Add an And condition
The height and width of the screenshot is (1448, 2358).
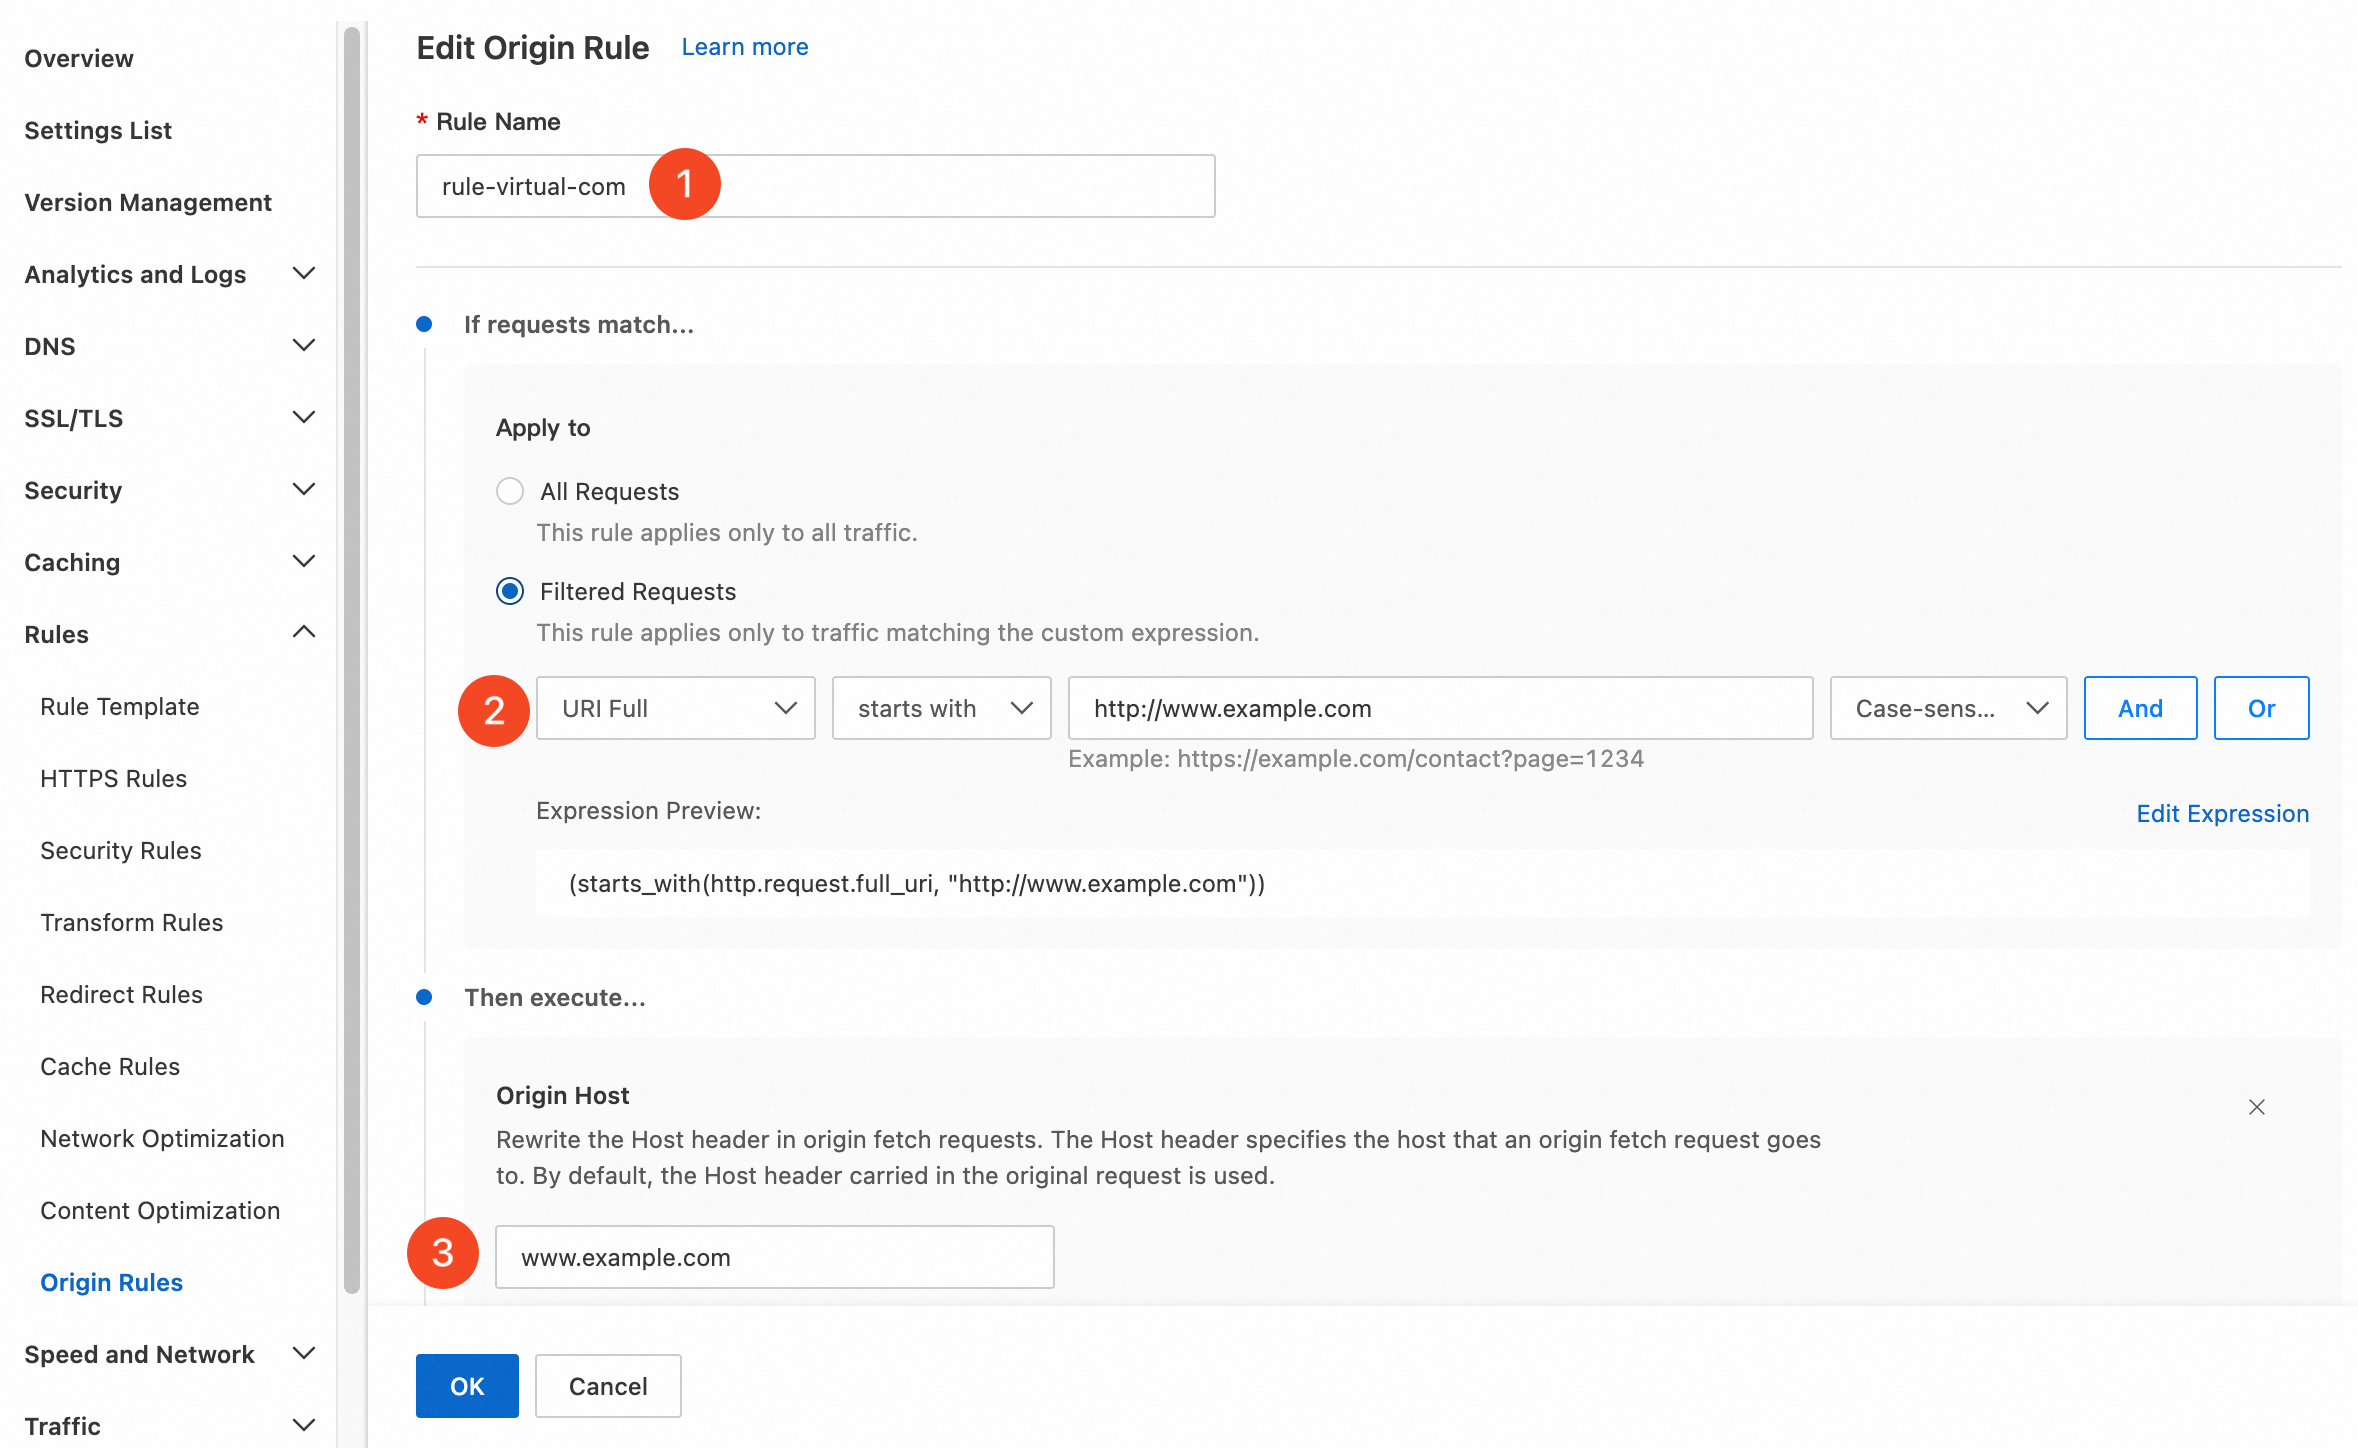[x=2140, y=708]
